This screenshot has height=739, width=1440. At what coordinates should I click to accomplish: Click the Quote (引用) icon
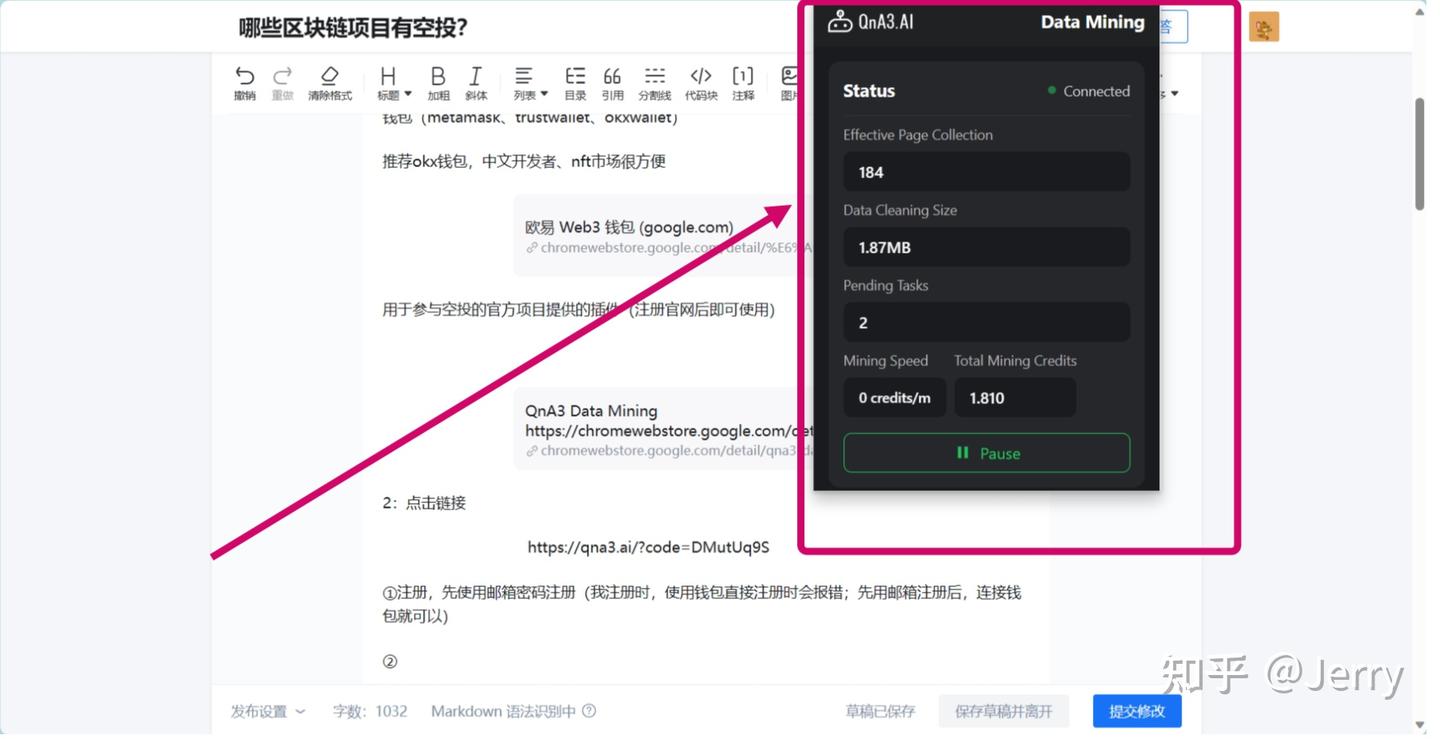(x=612, y=82)
